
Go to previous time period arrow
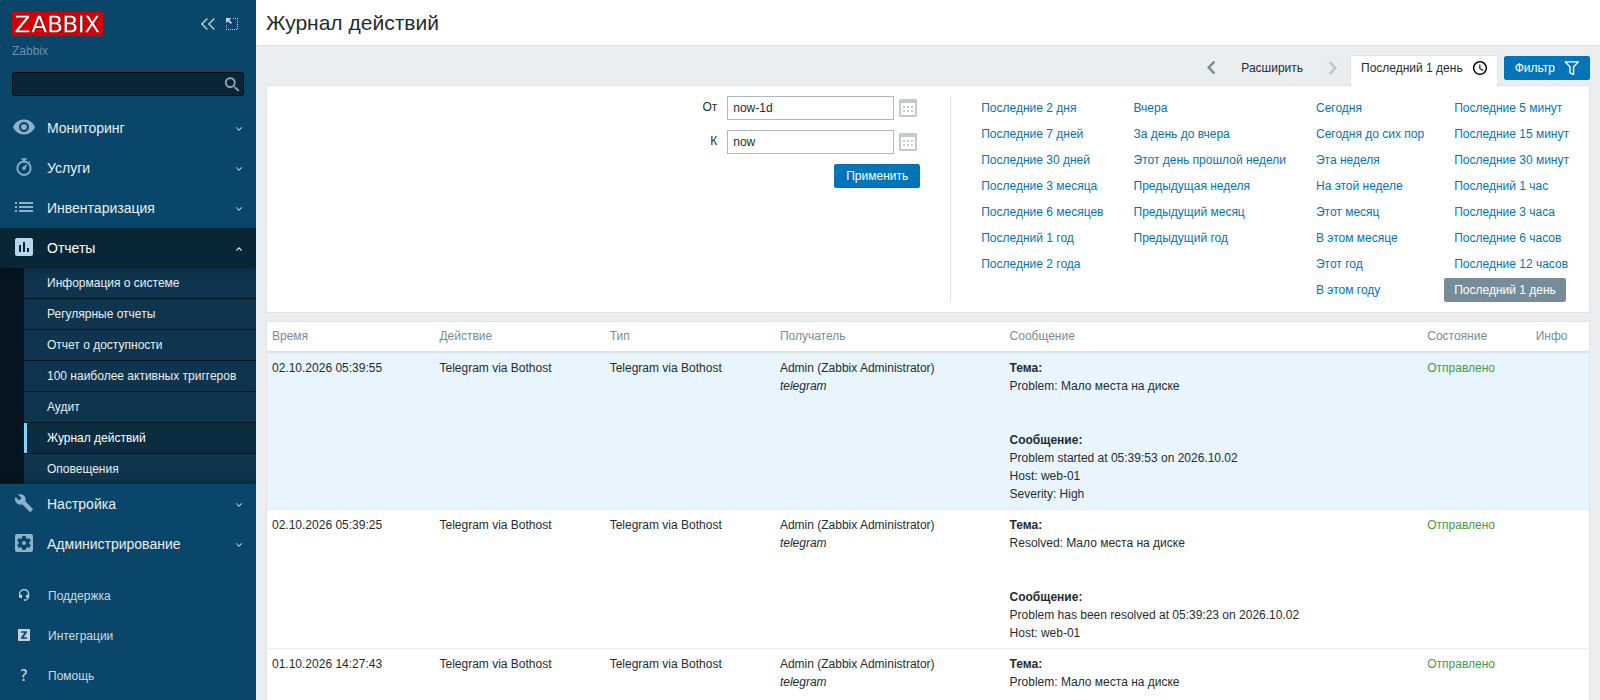click(x=1211, y=68)
